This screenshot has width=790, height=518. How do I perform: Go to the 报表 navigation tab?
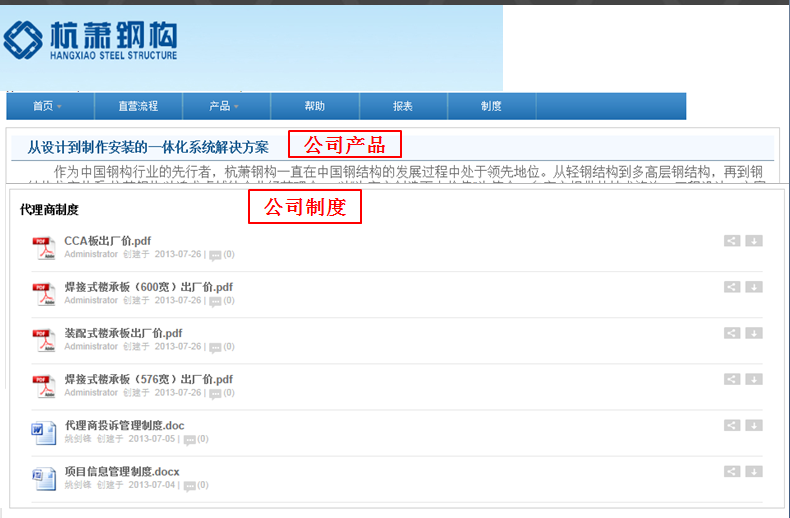(x=403, y=106)
